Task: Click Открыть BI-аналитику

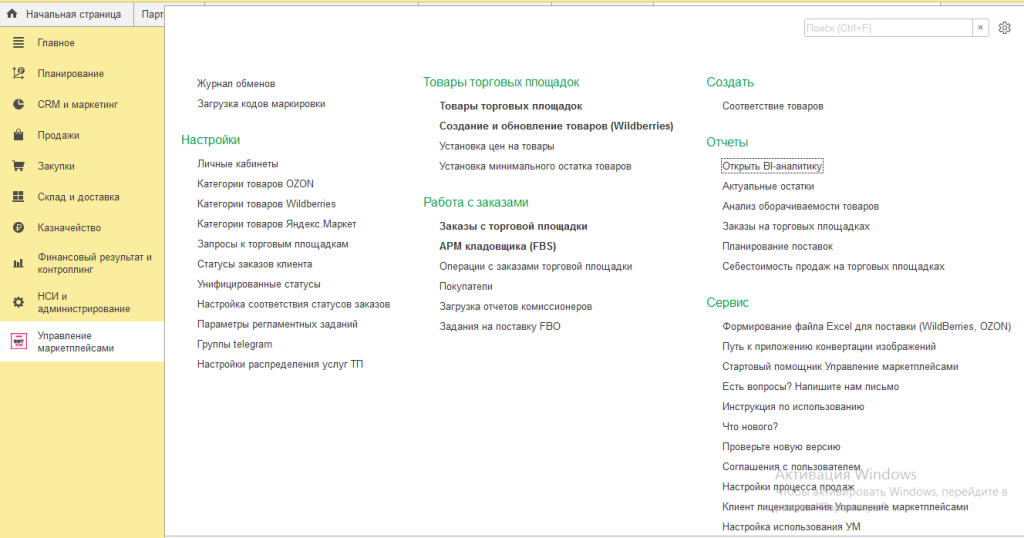Action: 772,166
